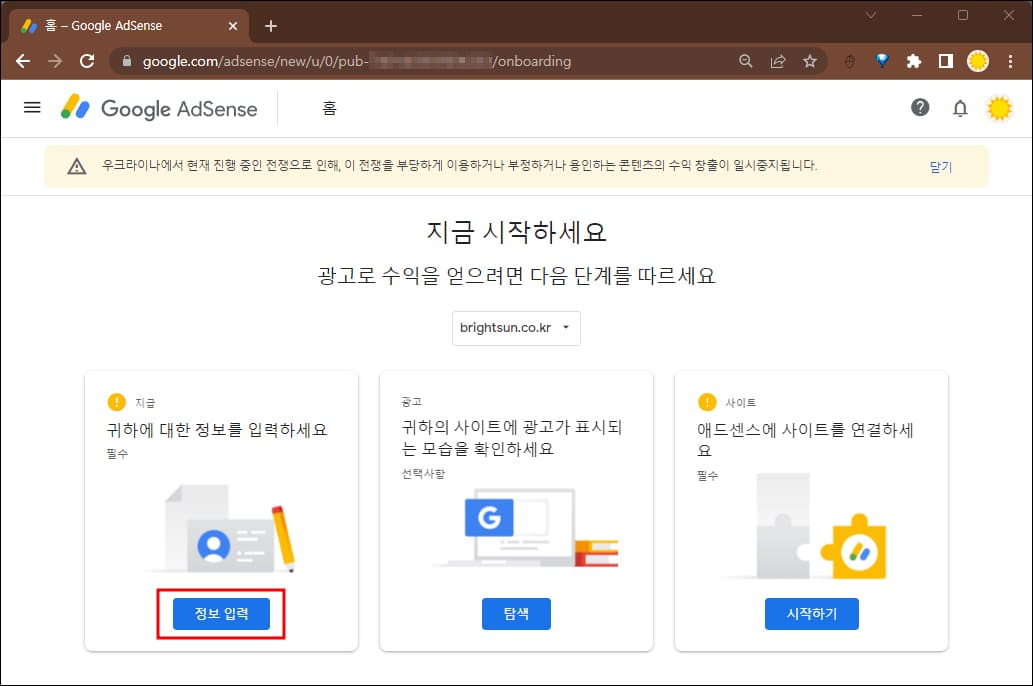The height and width of the screenshot is (686, 1033).
Task: Click the 시작하기 button
Action: 812,614
